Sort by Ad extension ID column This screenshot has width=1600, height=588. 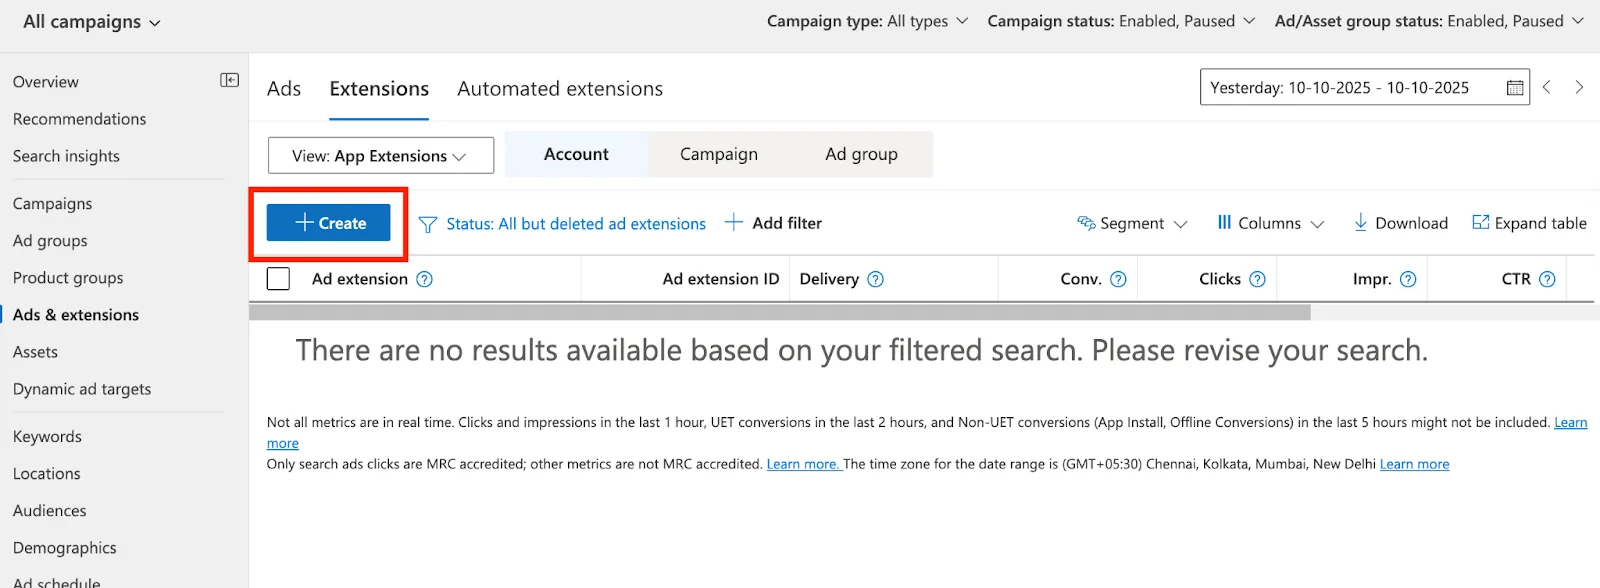[720, 279]
